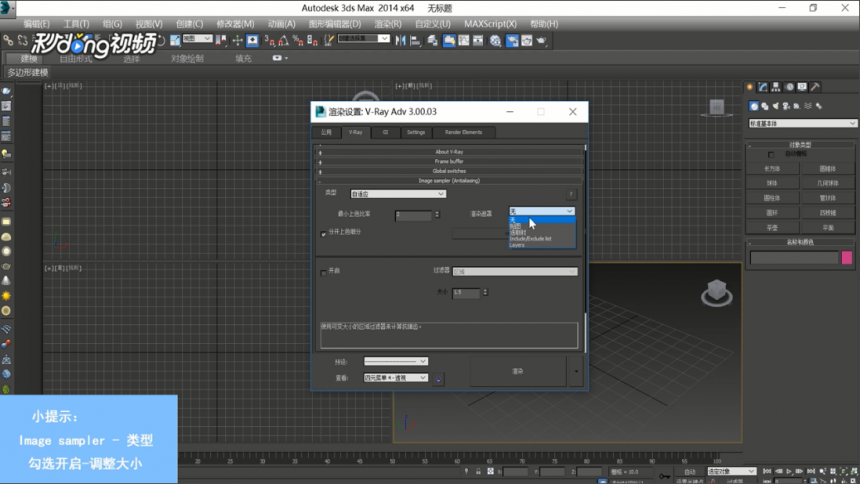Open the 类型 sampler type dropdown

398,194
